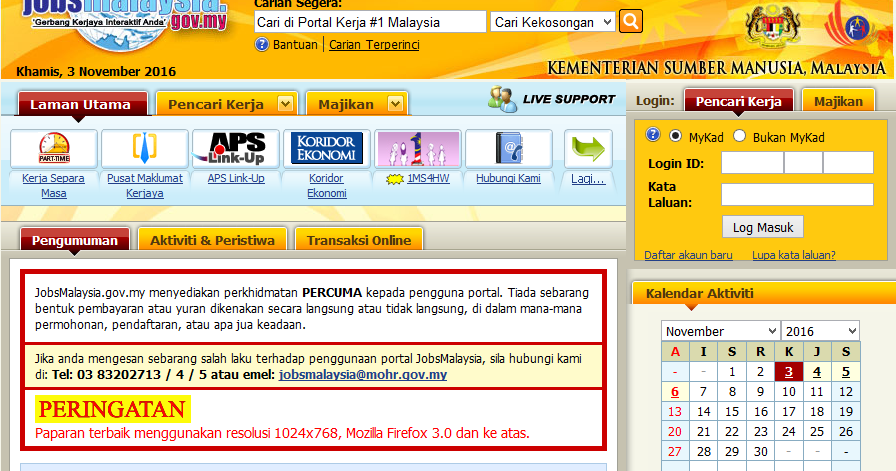Select calendar date 5
Viewport: 896px width, 471px height.
pos(846,372)
